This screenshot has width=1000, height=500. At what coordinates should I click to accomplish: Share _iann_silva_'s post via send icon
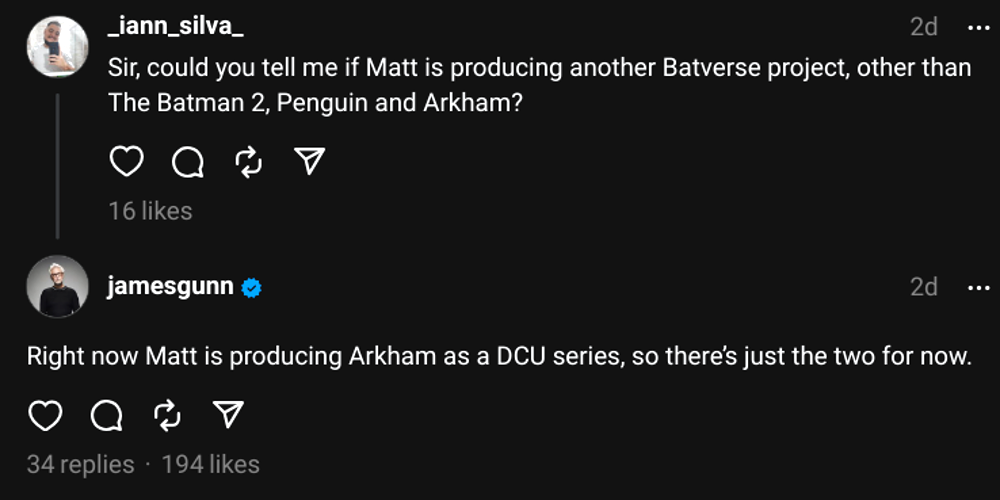pyautogui.click(x=311, y=162)
